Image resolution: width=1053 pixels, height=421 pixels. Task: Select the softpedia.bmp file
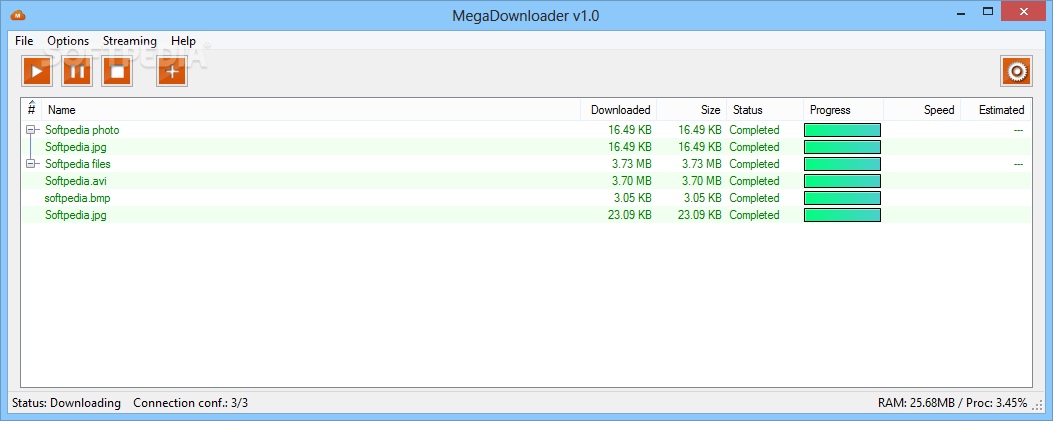pos(526,198)
